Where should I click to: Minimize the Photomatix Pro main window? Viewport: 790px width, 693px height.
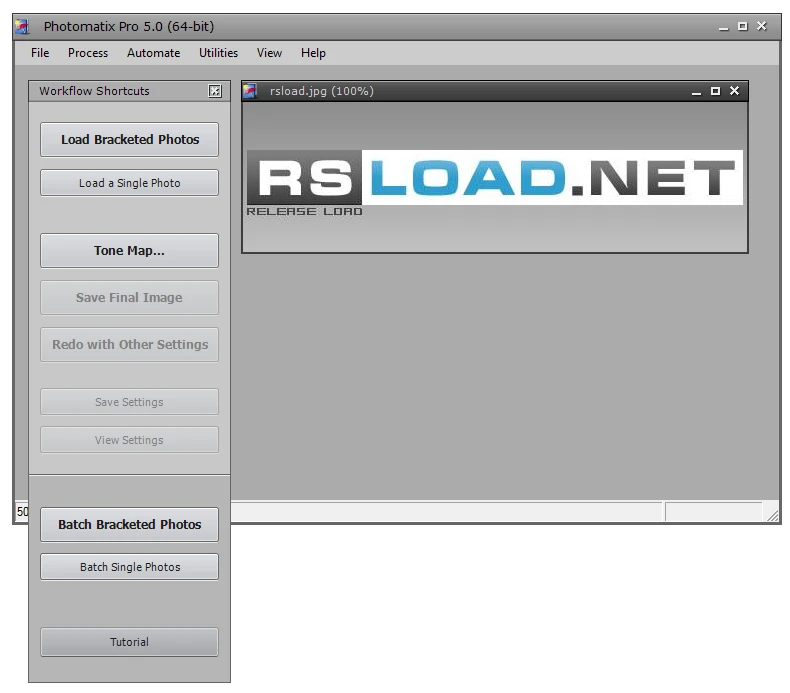click(723, 26)
